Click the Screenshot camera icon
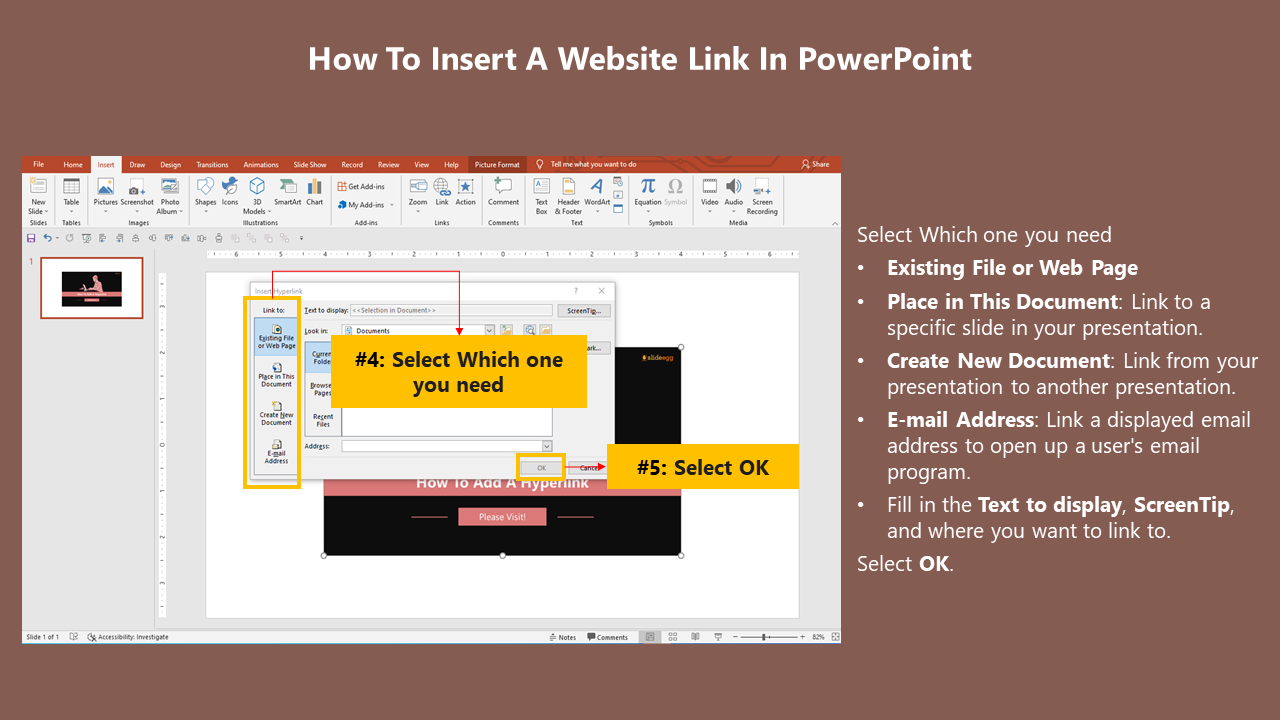The image size is (1280, 720). pyautogui.click(x=137, y=186)
